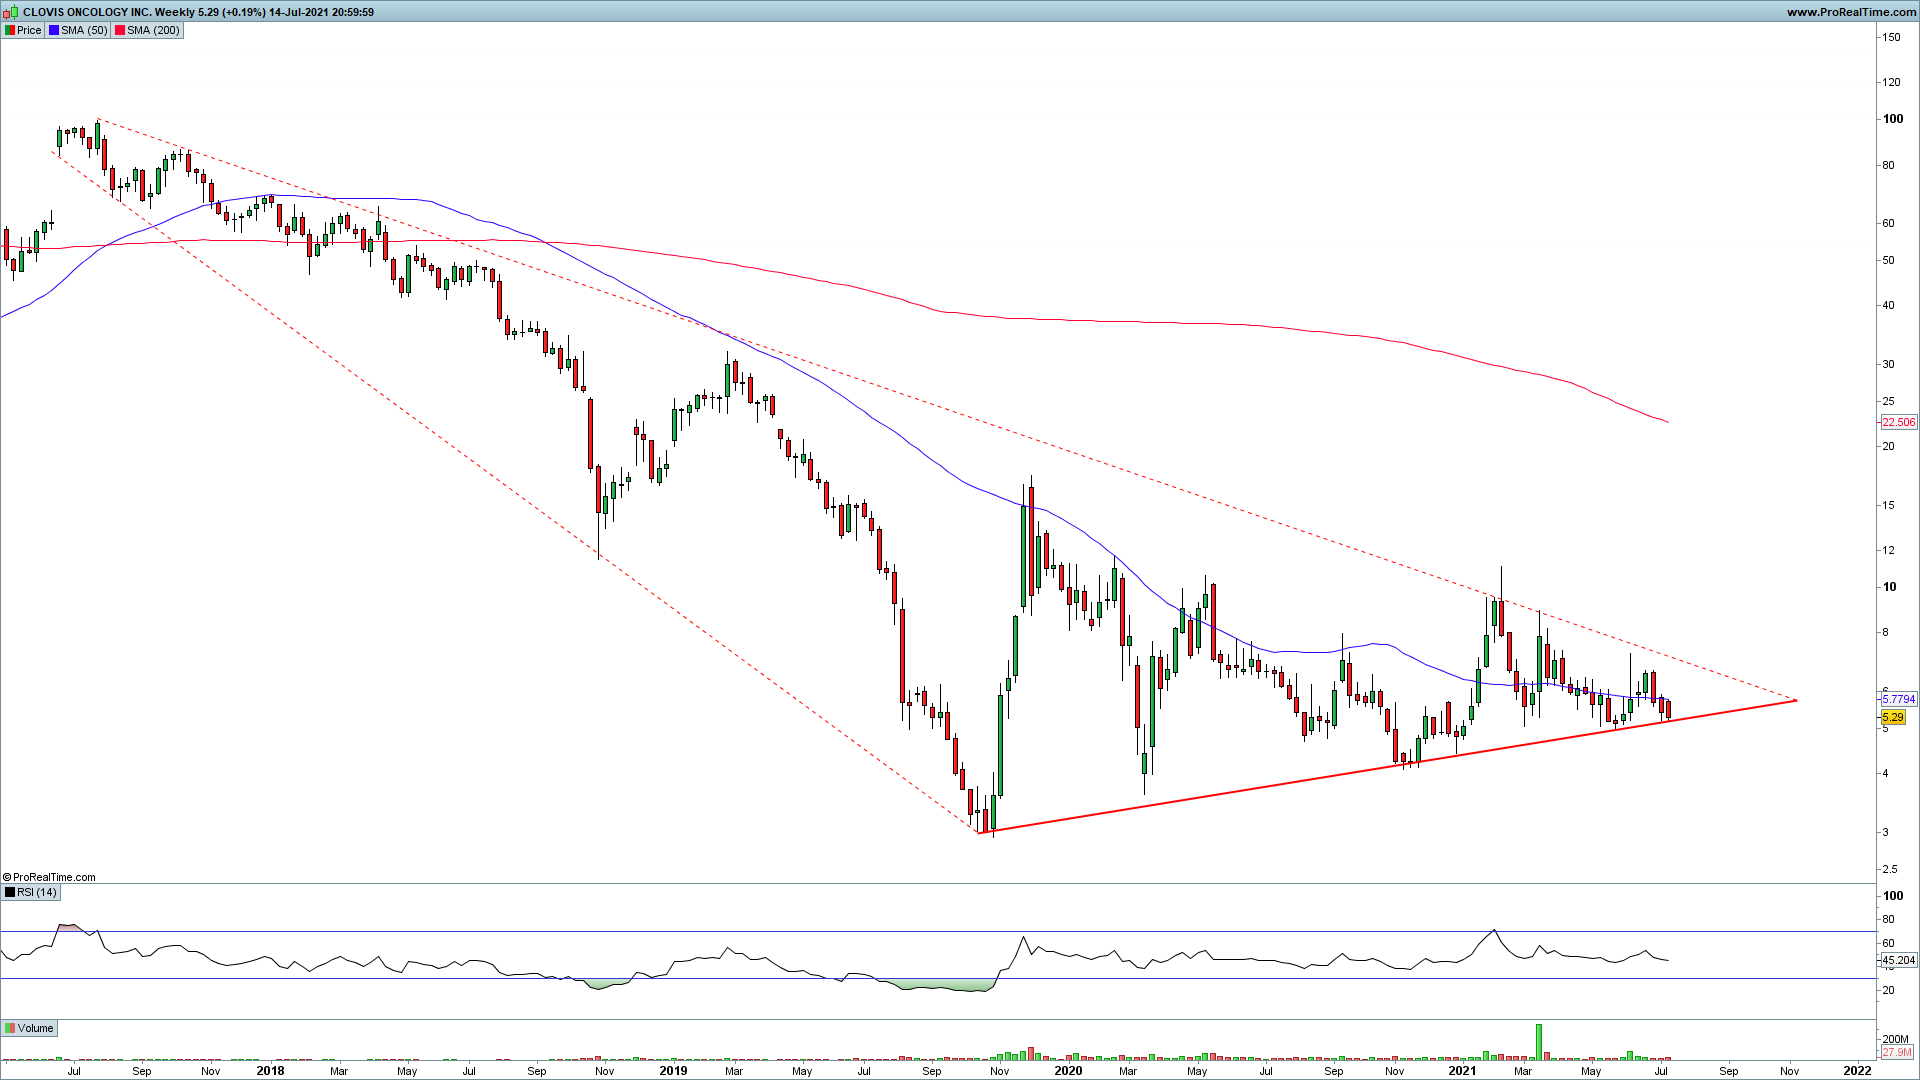Click the blue SMA (50) color swatch
Viewport: 1920px width, 1080px height.
click(x=54, y=30)
